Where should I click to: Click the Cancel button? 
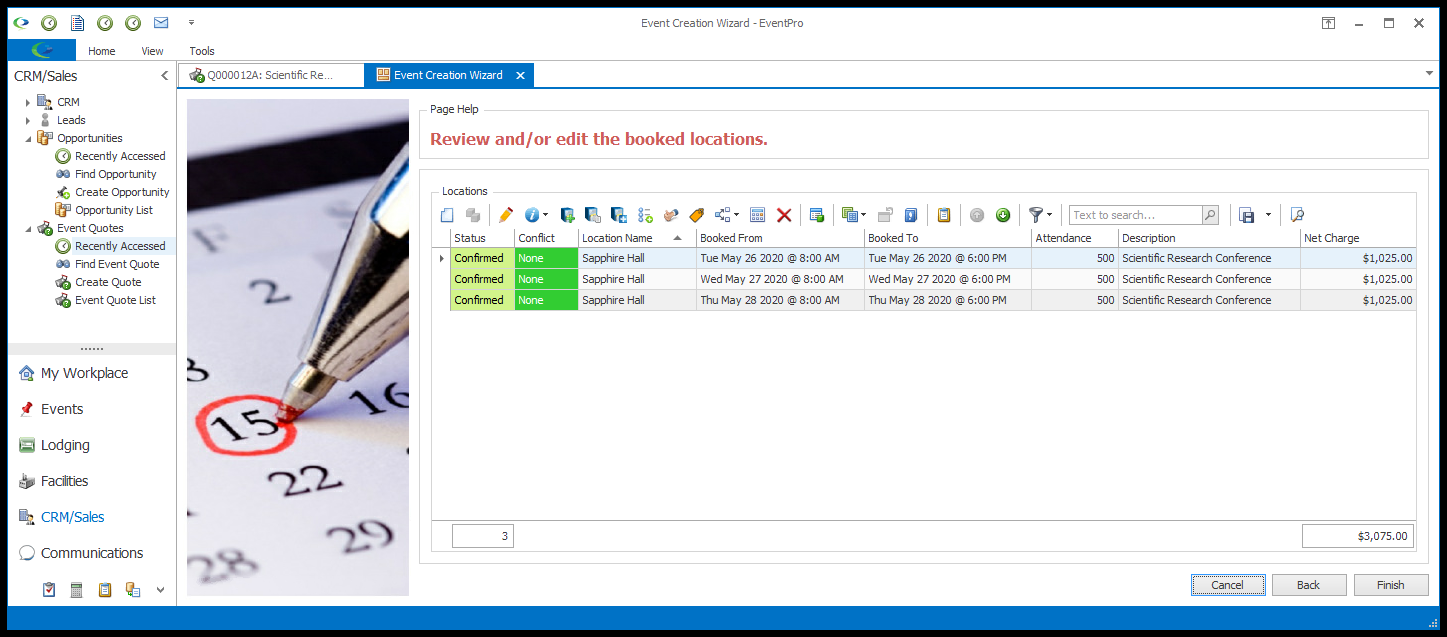[x=1228, y=585]
